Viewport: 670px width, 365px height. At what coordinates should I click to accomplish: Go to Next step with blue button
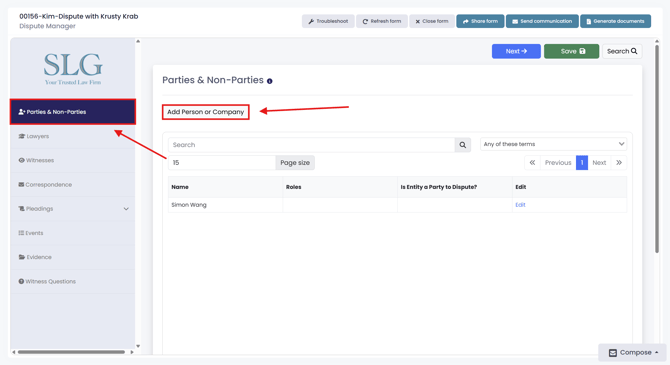coord(516,51)
